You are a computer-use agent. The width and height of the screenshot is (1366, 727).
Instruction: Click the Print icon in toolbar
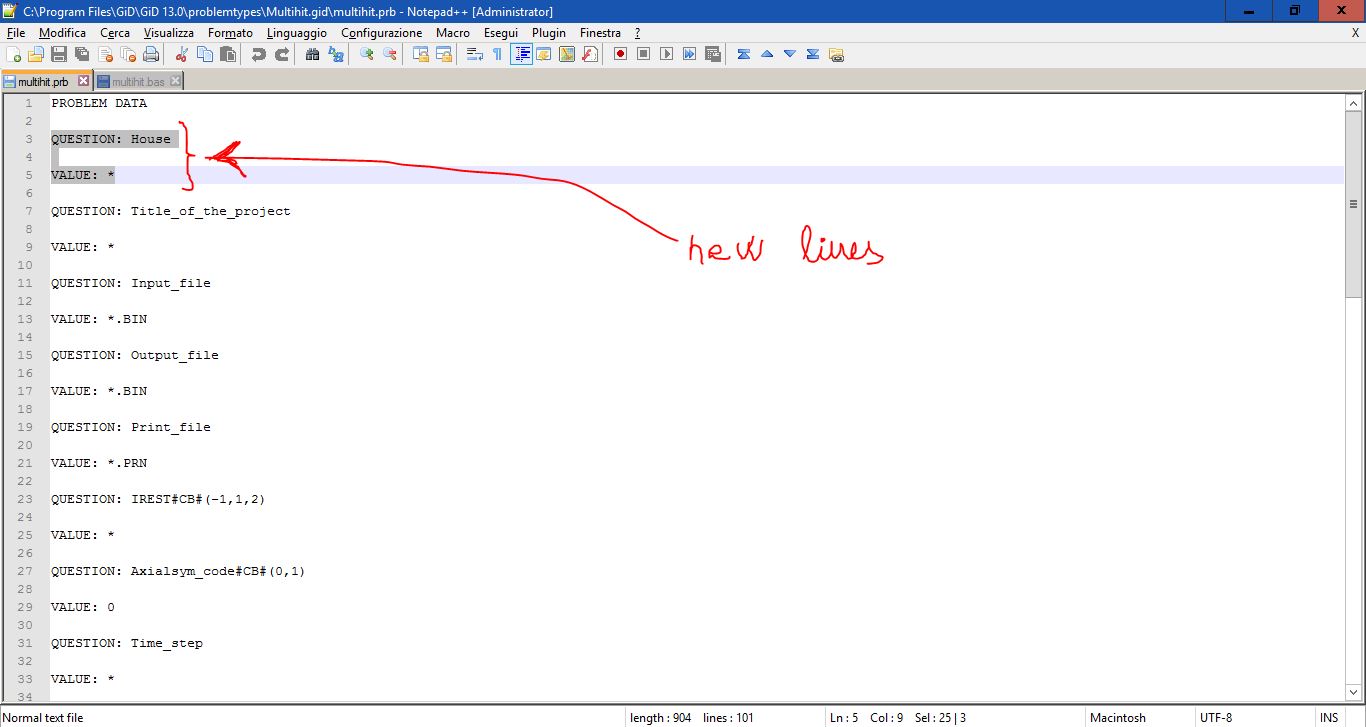(150, 54)
